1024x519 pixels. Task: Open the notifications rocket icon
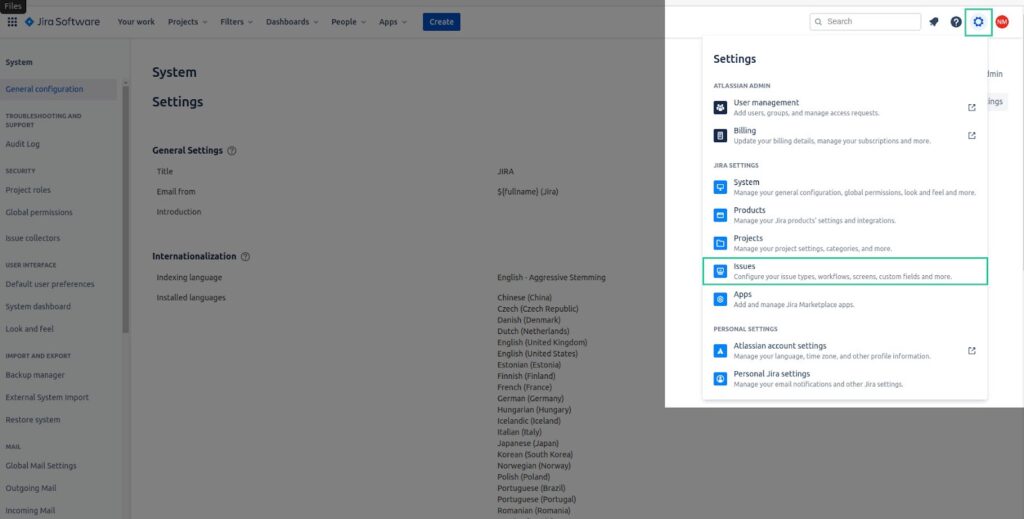coord(934,22)
